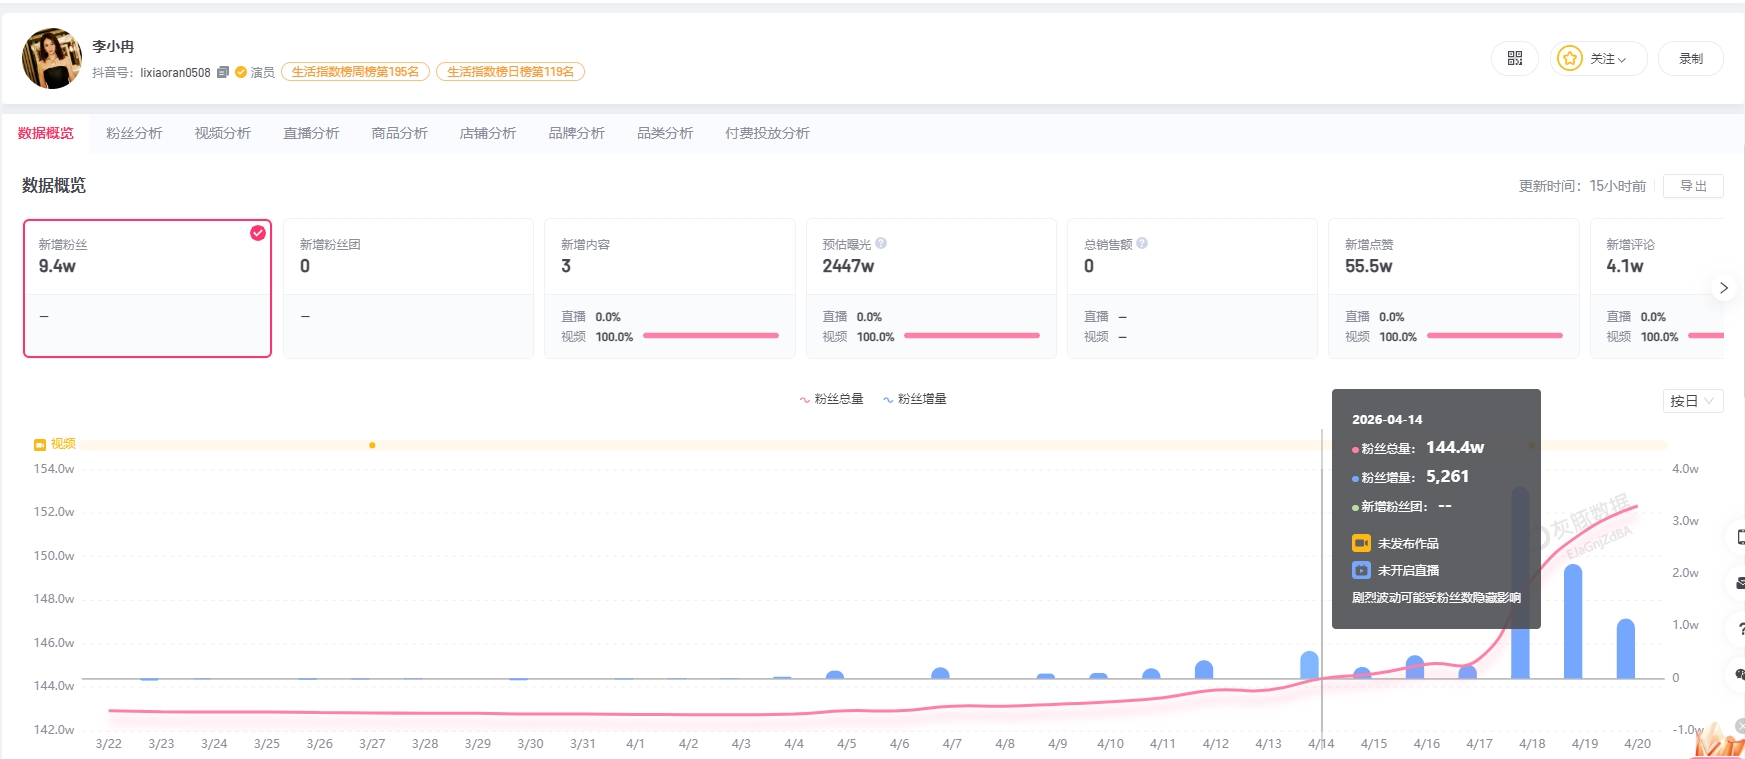Toggle the 粉丝增量 legend series

tap(914, 399)
